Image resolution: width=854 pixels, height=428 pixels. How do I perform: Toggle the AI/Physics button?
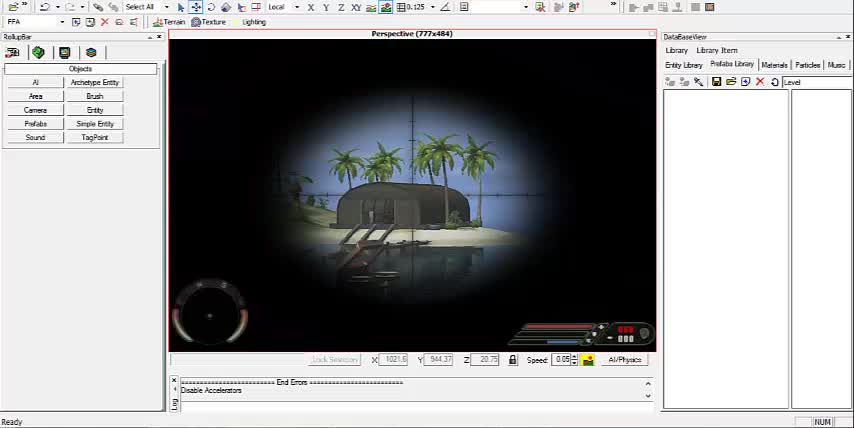click(625, 359)
